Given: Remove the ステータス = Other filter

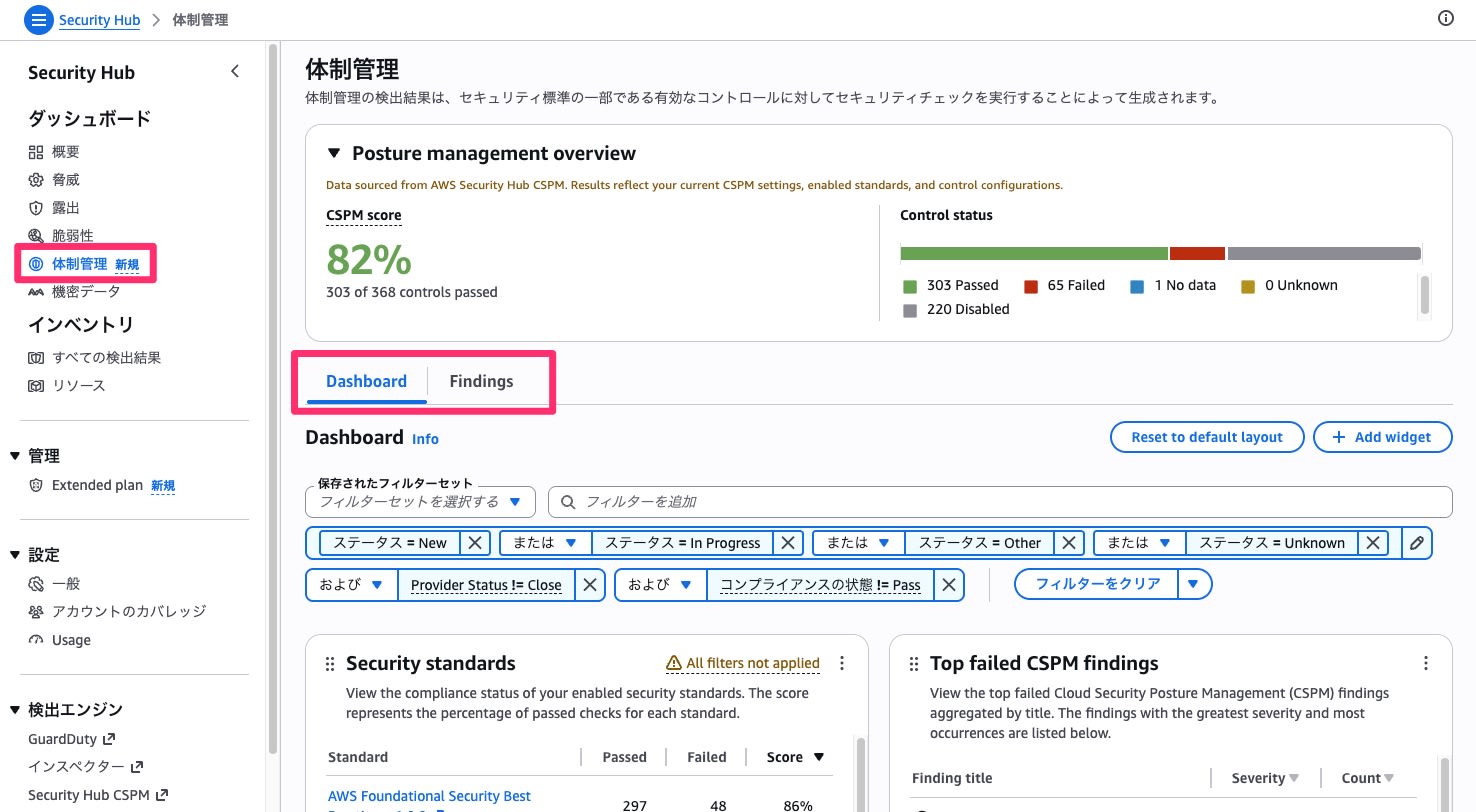Looking at the screenshot, I should click(1070, 543).
